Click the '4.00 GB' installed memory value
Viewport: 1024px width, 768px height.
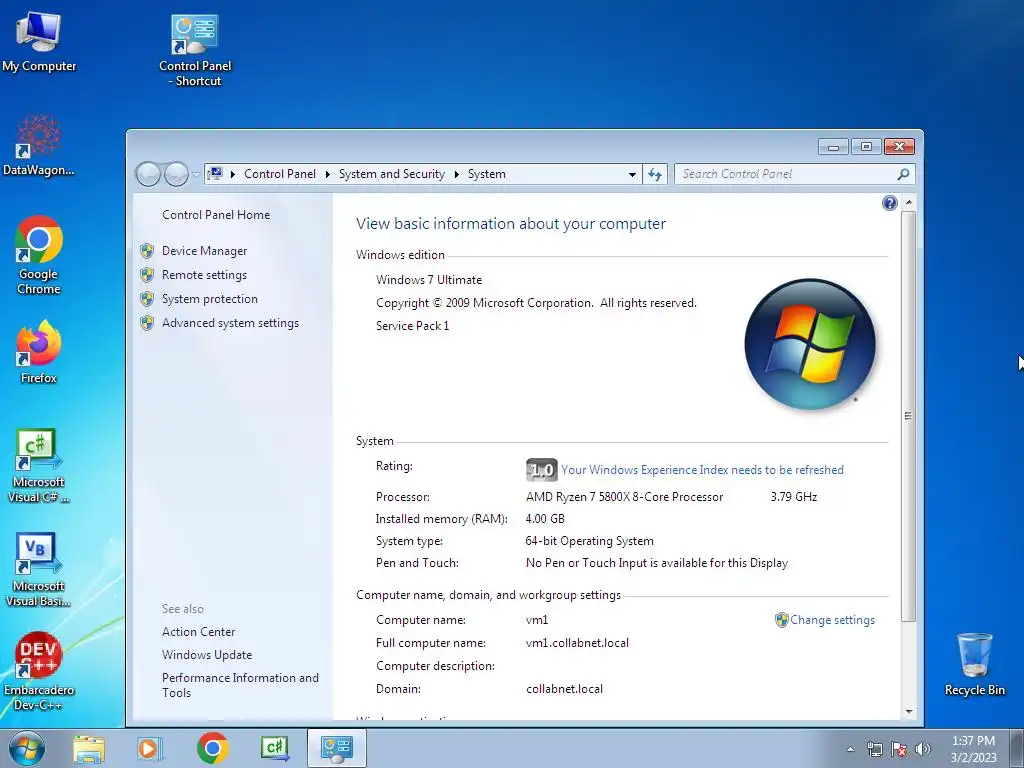coord(545,519)
